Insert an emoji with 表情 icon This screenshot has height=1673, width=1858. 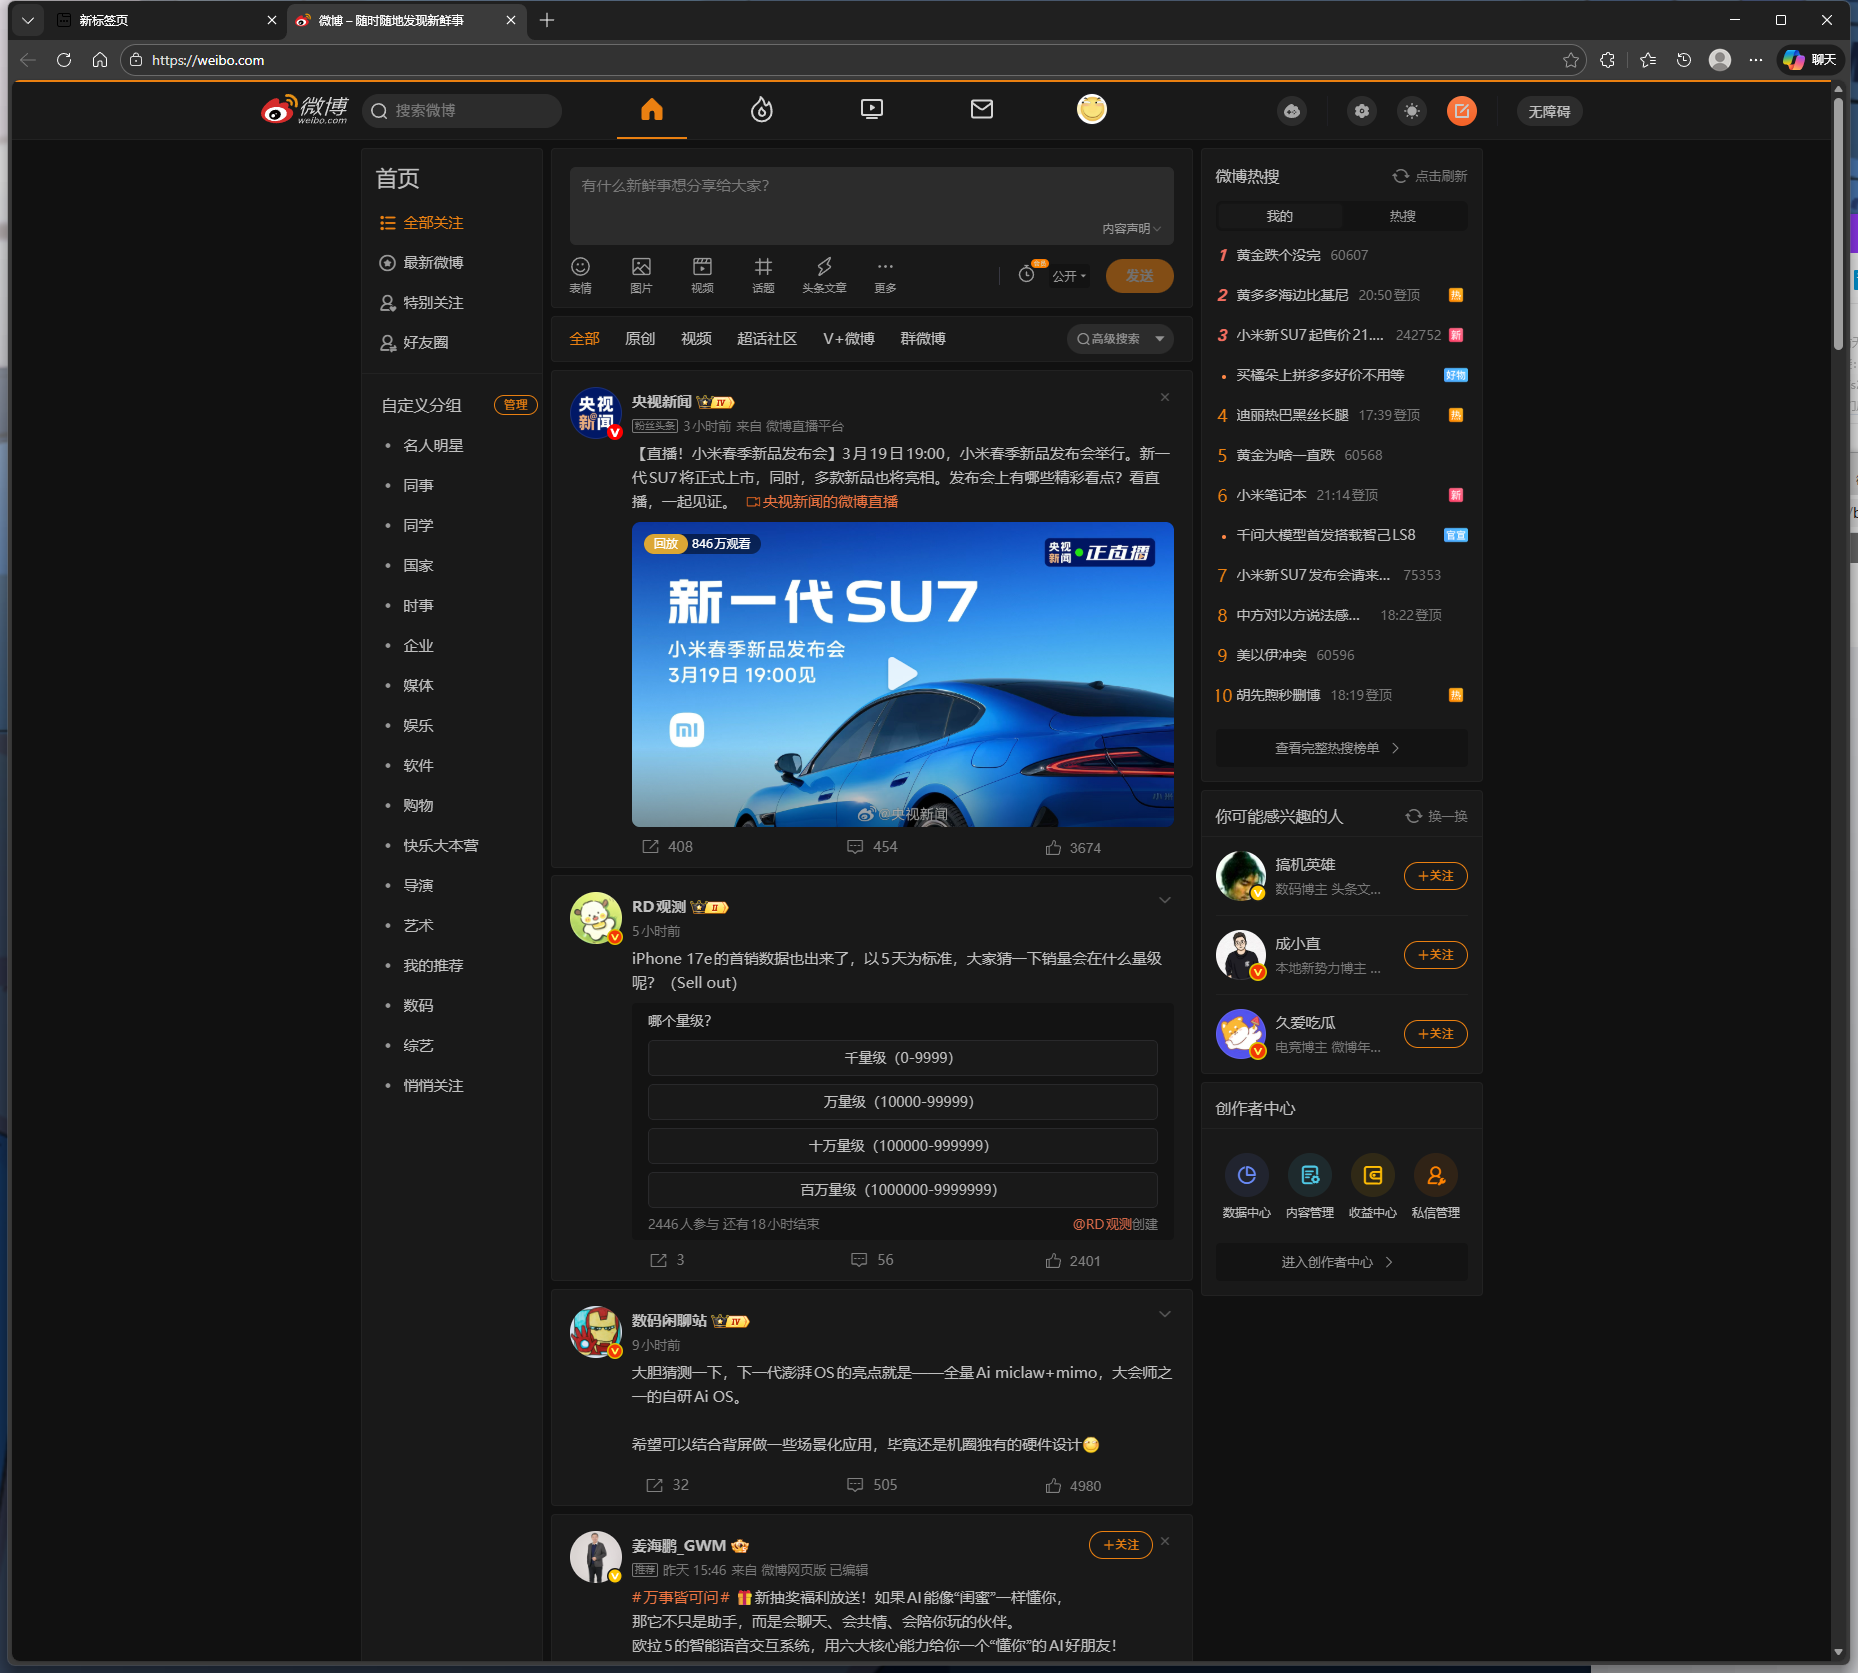(580, 275)
